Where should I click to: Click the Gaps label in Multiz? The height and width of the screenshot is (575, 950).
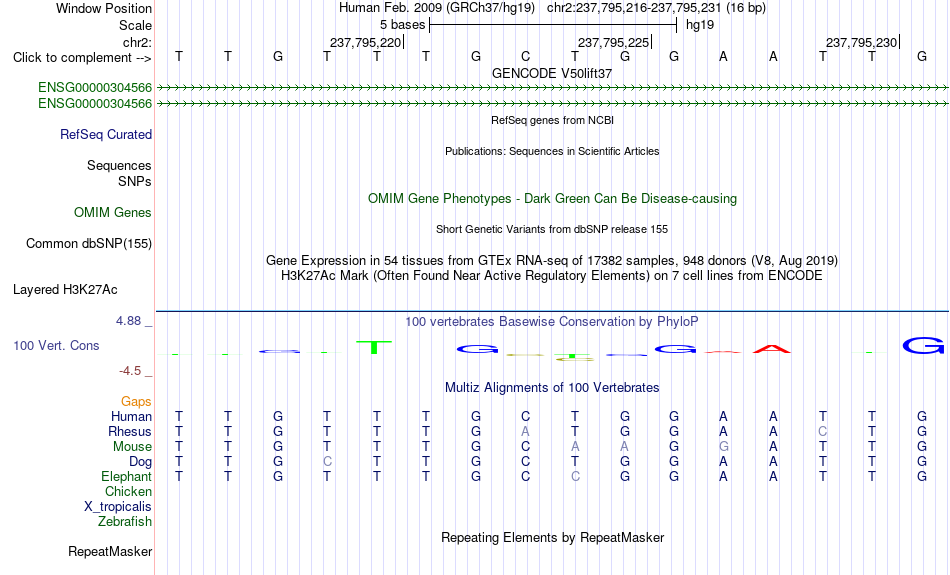[x=136, y=401]
